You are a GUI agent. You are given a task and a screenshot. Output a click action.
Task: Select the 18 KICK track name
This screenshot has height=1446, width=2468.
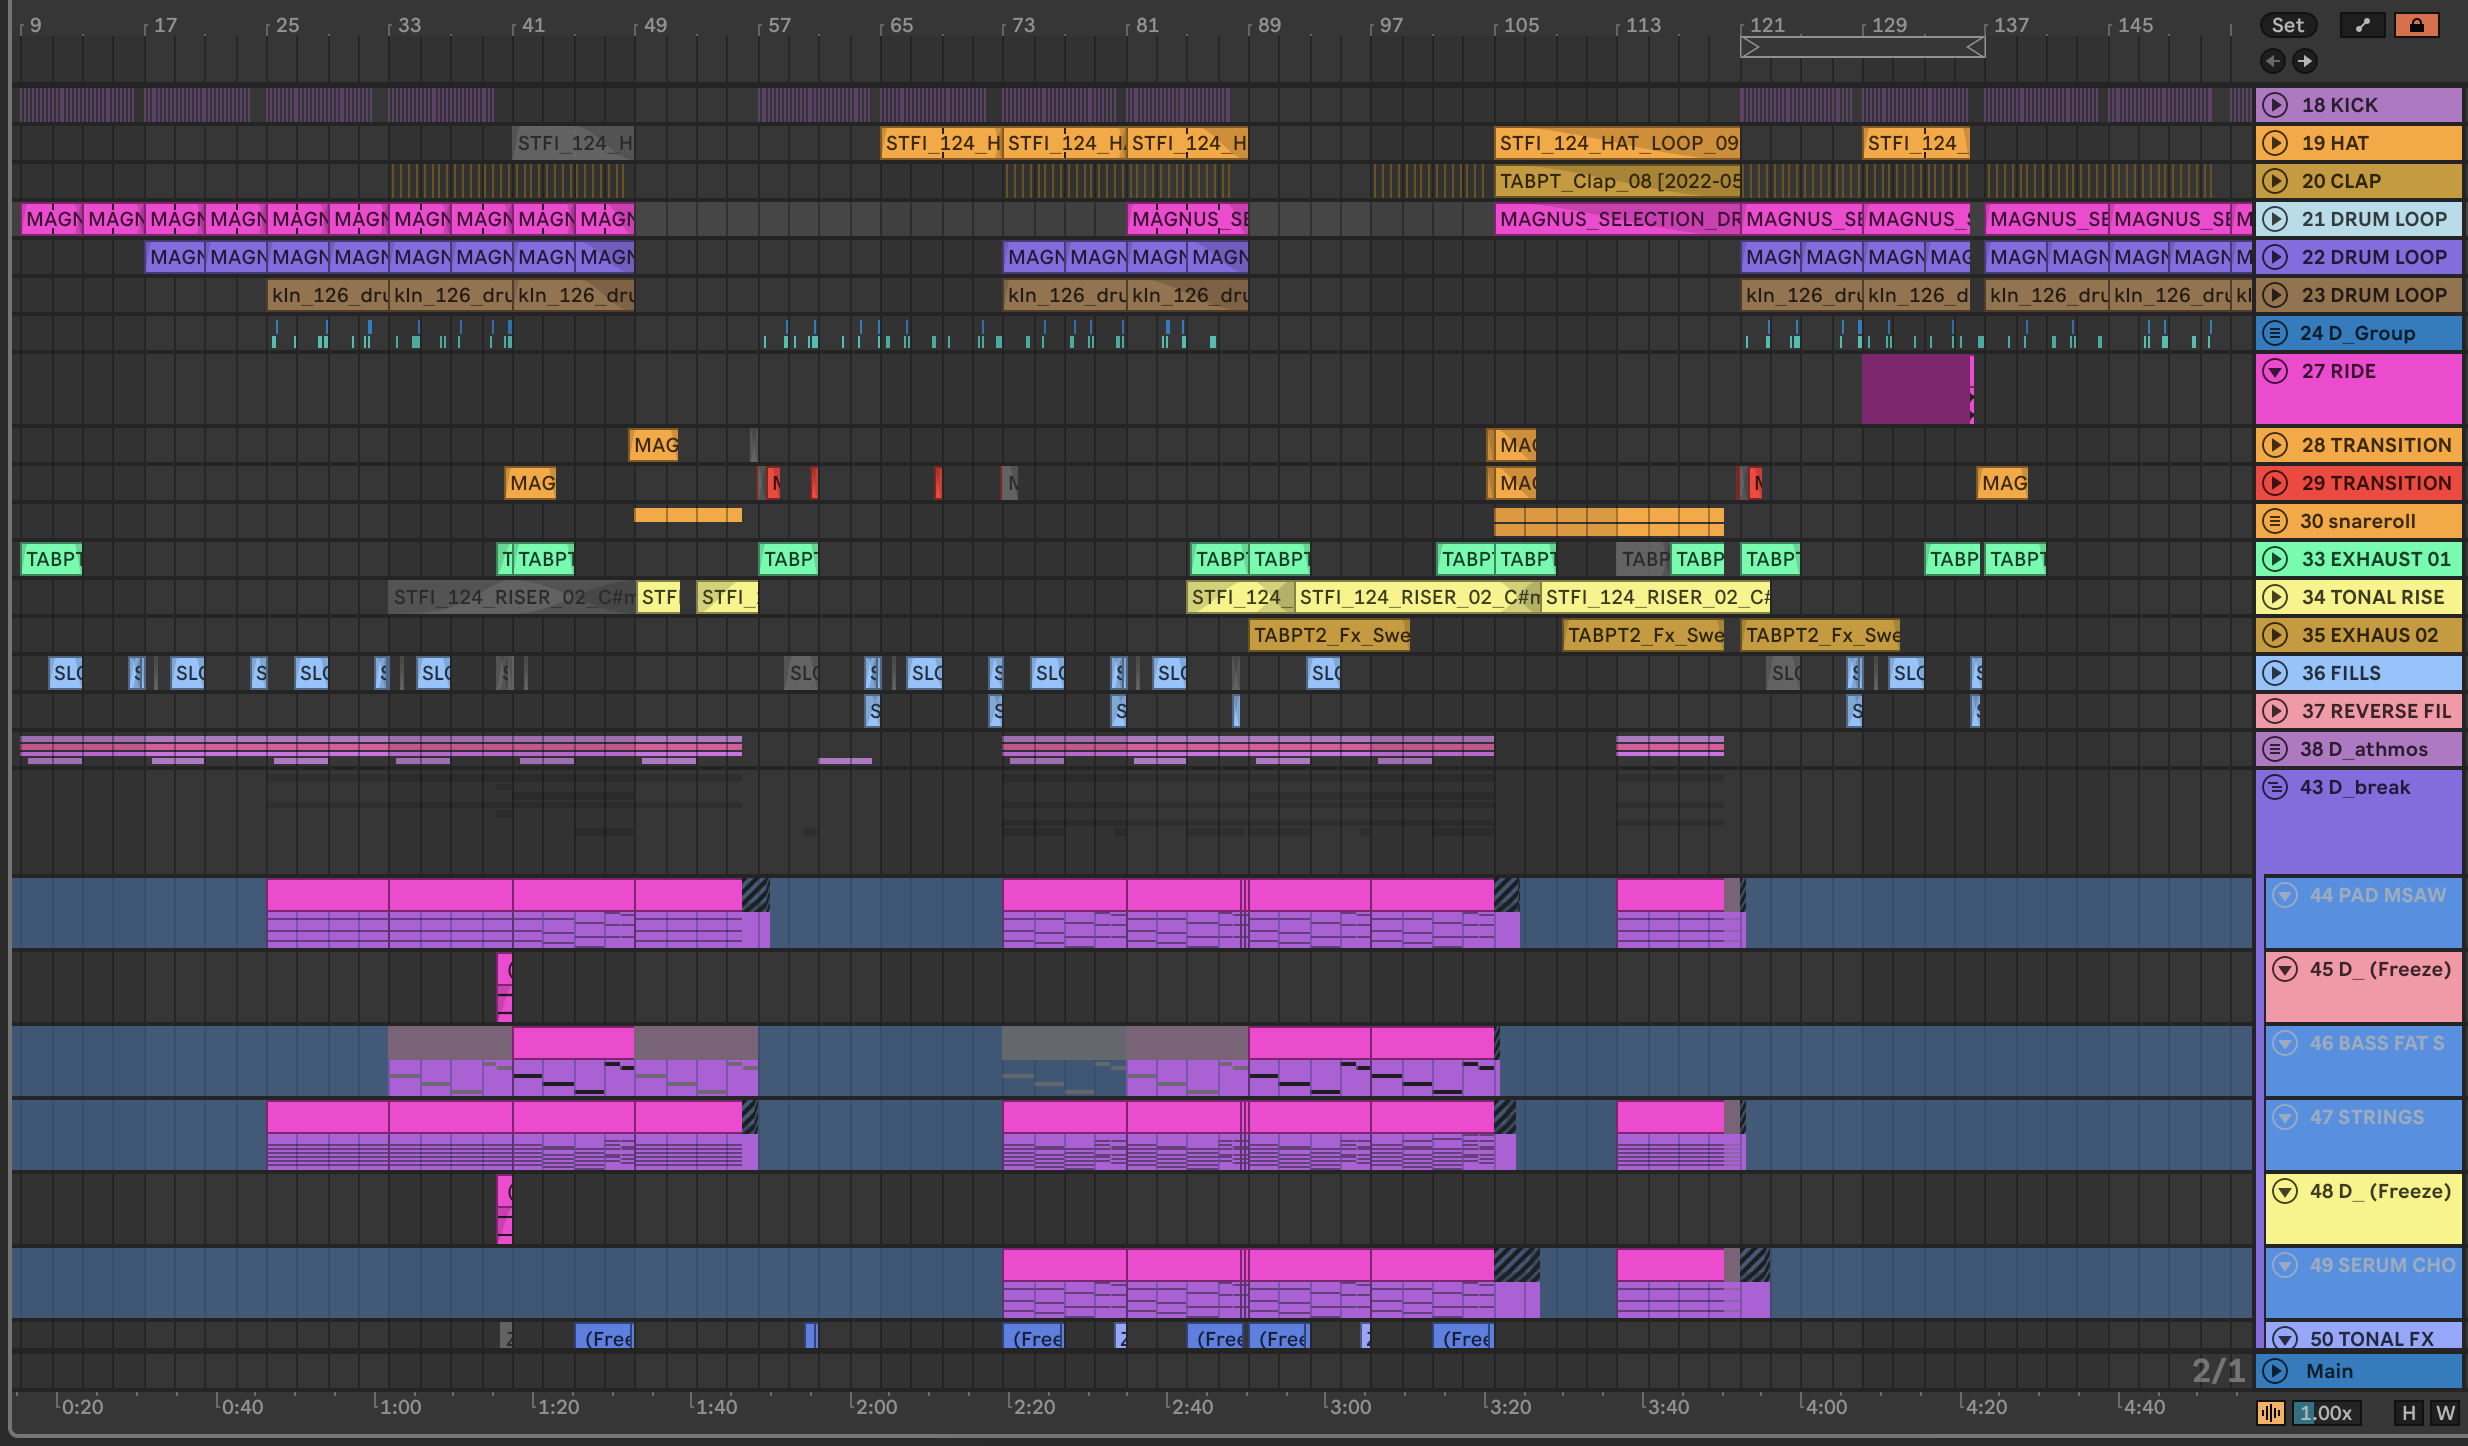2339,105
